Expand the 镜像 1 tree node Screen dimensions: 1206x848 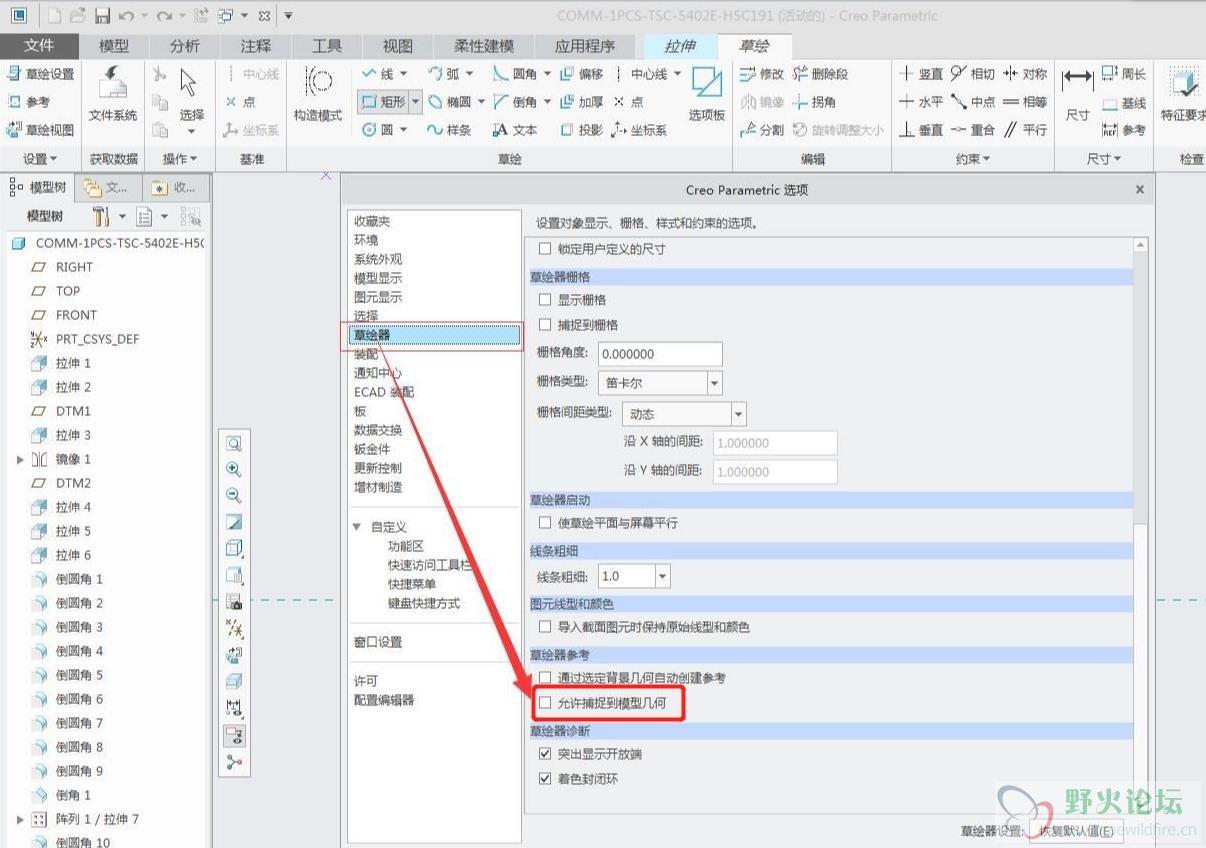(x=19, y=459)
